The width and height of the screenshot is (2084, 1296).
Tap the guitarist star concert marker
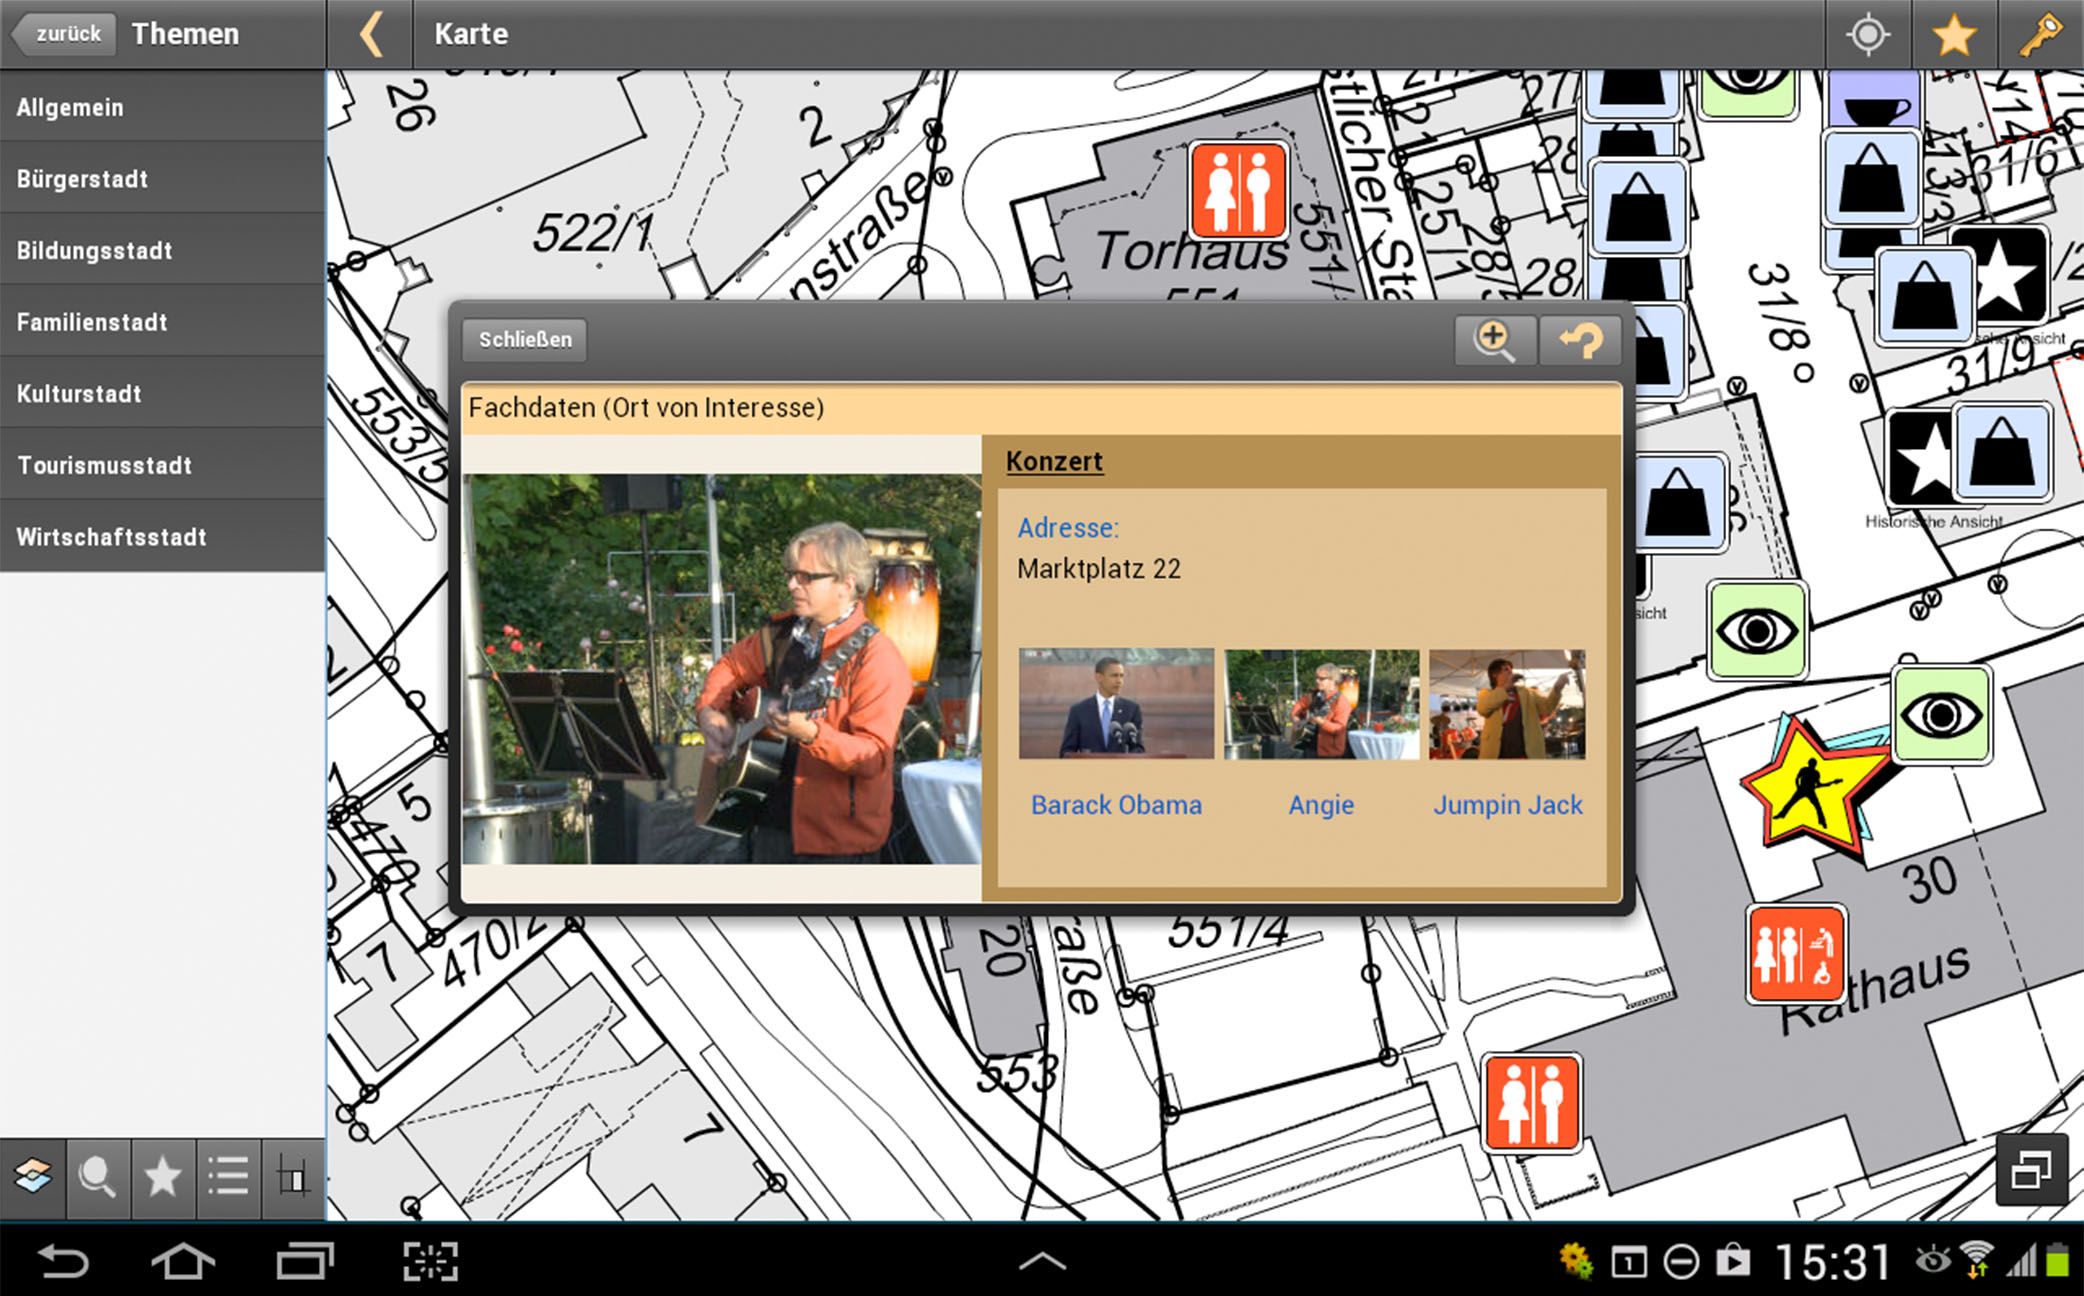(1808, 787)
